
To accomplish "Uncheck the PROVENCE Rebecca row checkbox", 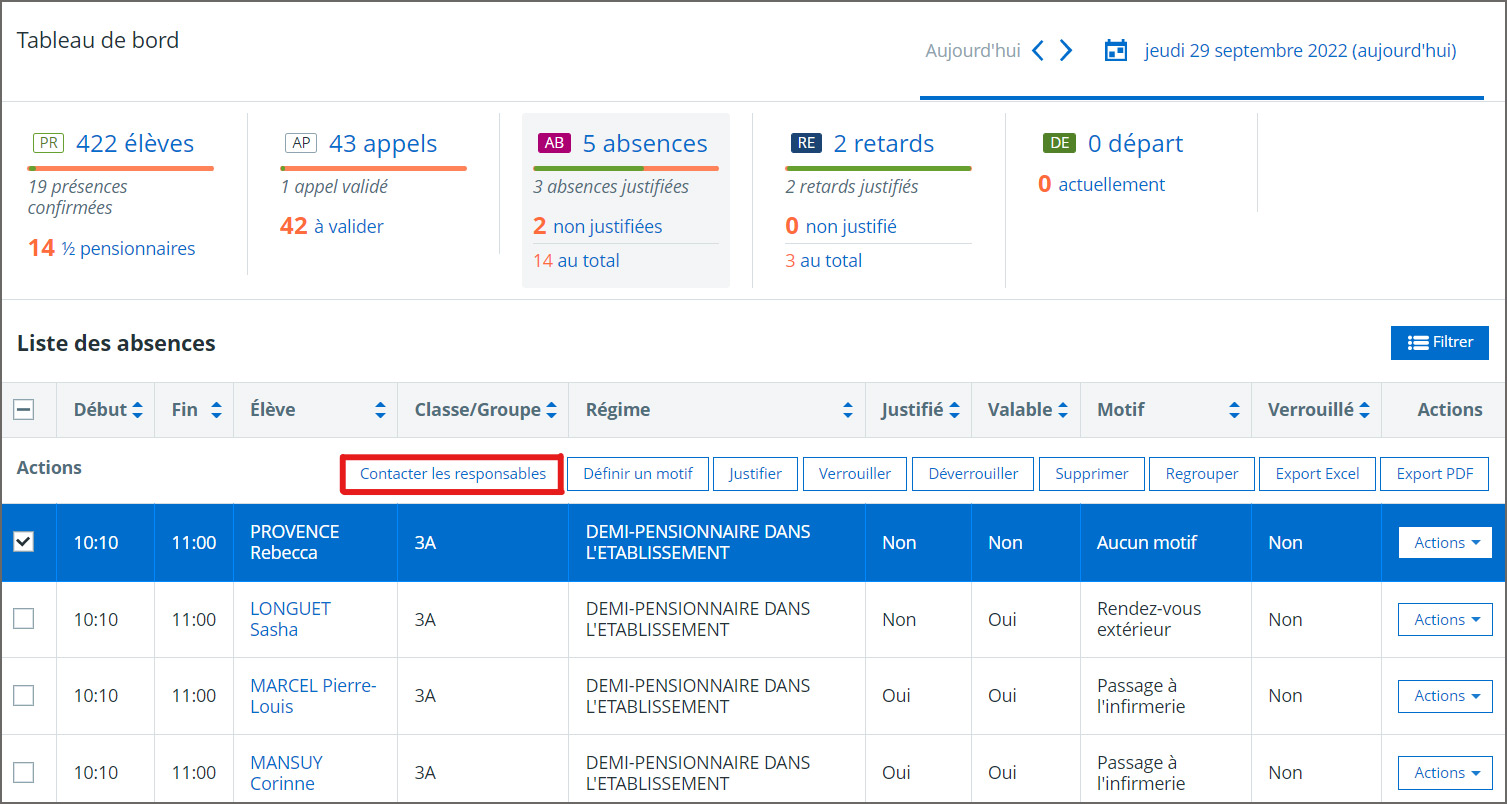I will pyautogui.click(x=23, y=541).
